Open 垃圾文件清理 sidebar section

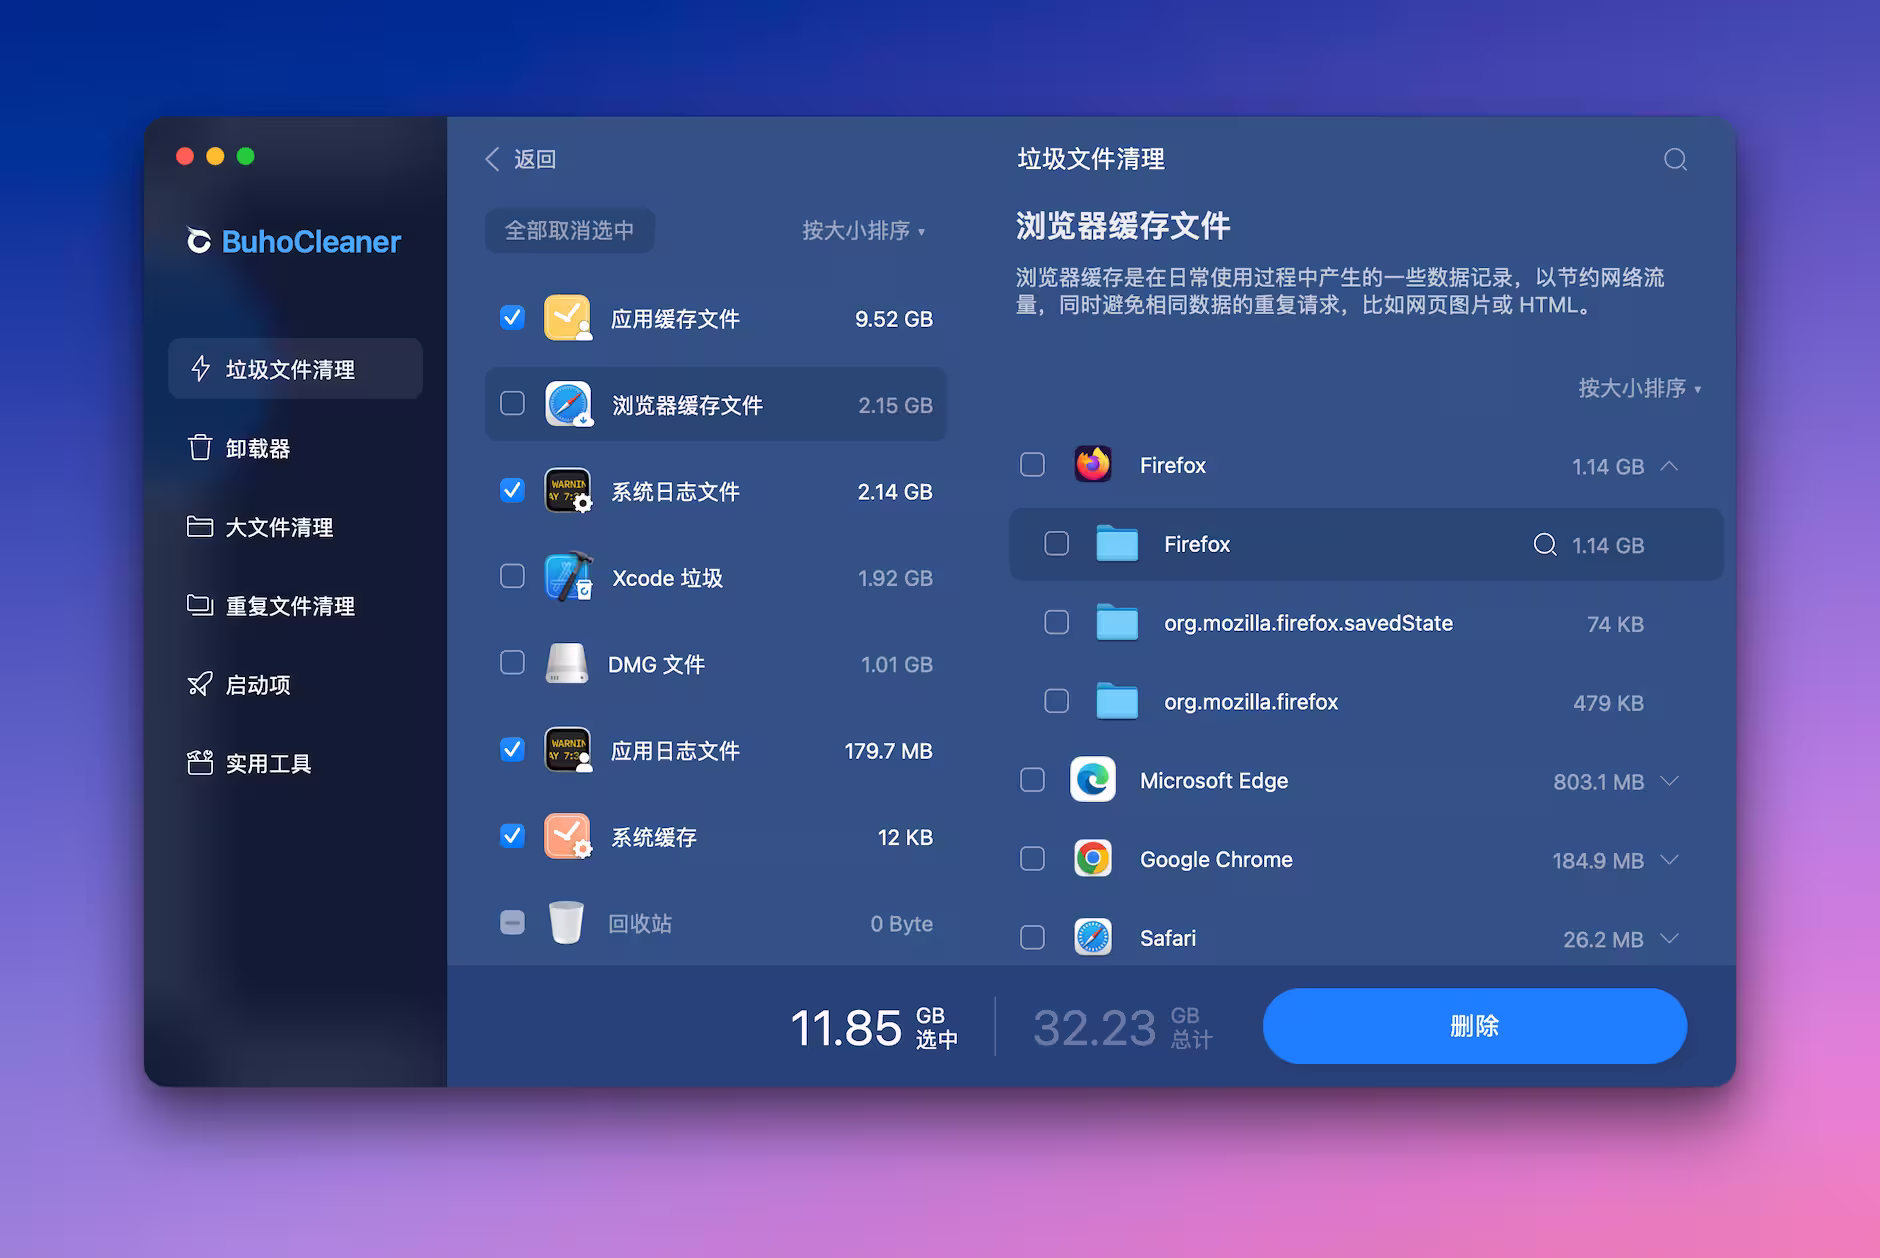295,369
